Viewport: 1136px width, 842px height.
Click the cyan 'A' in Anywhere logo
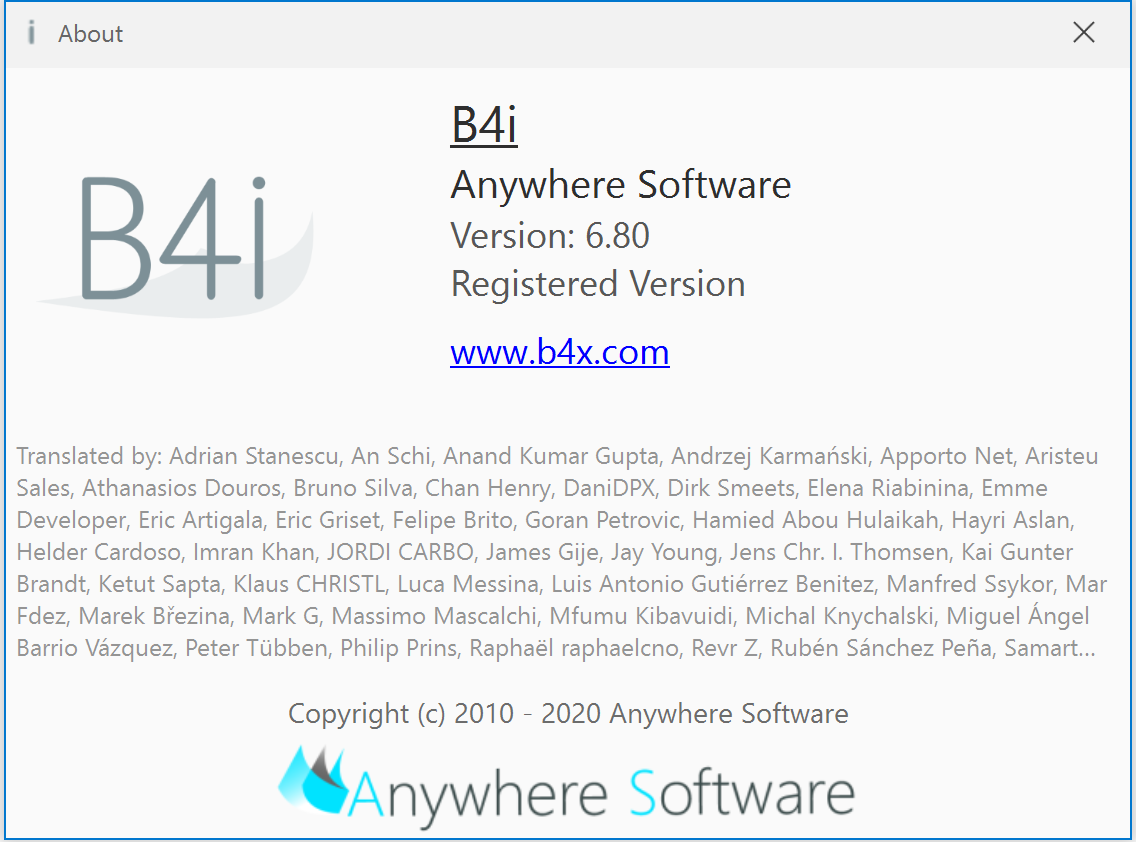pyautogui.click(x=366, y=793)
